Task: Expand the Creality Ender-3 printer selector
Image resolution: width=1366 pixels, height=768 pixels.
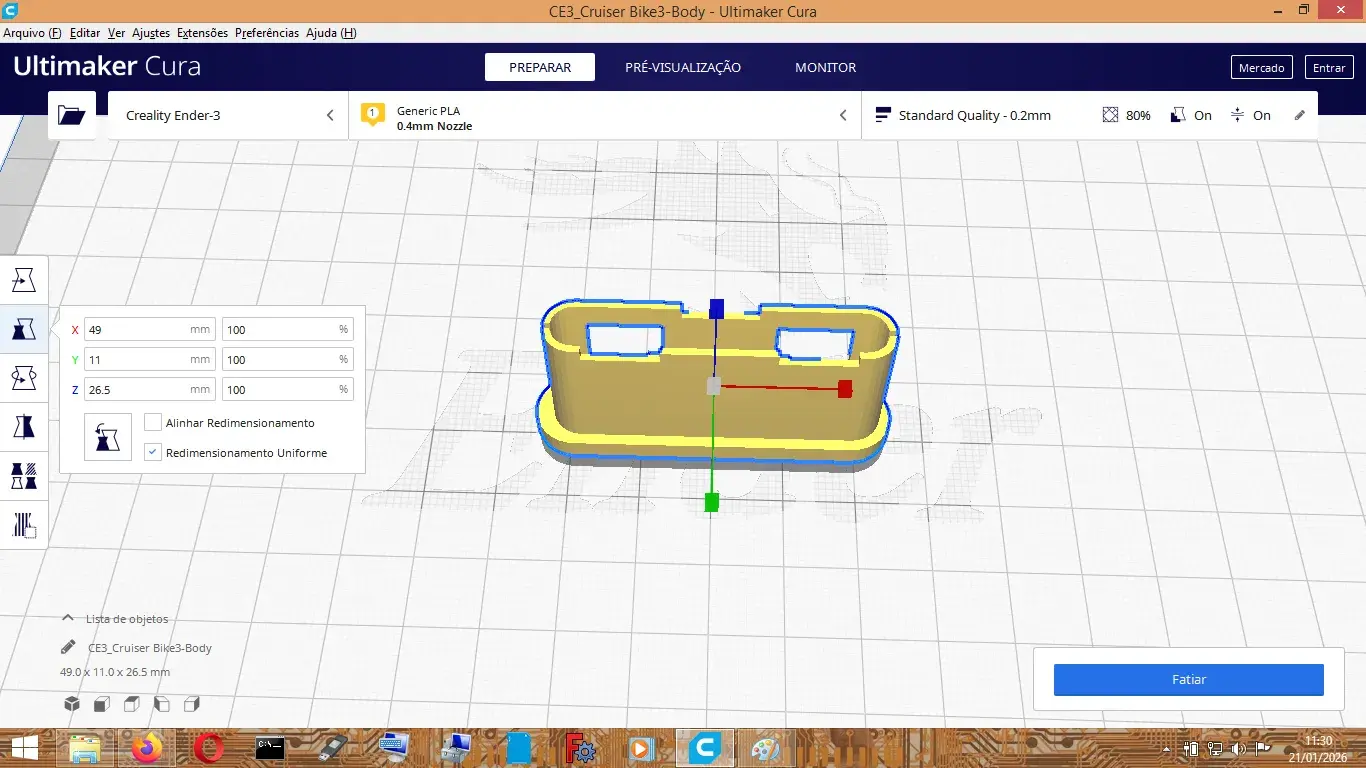Action: pyautogui.click(x=228, y=115)
